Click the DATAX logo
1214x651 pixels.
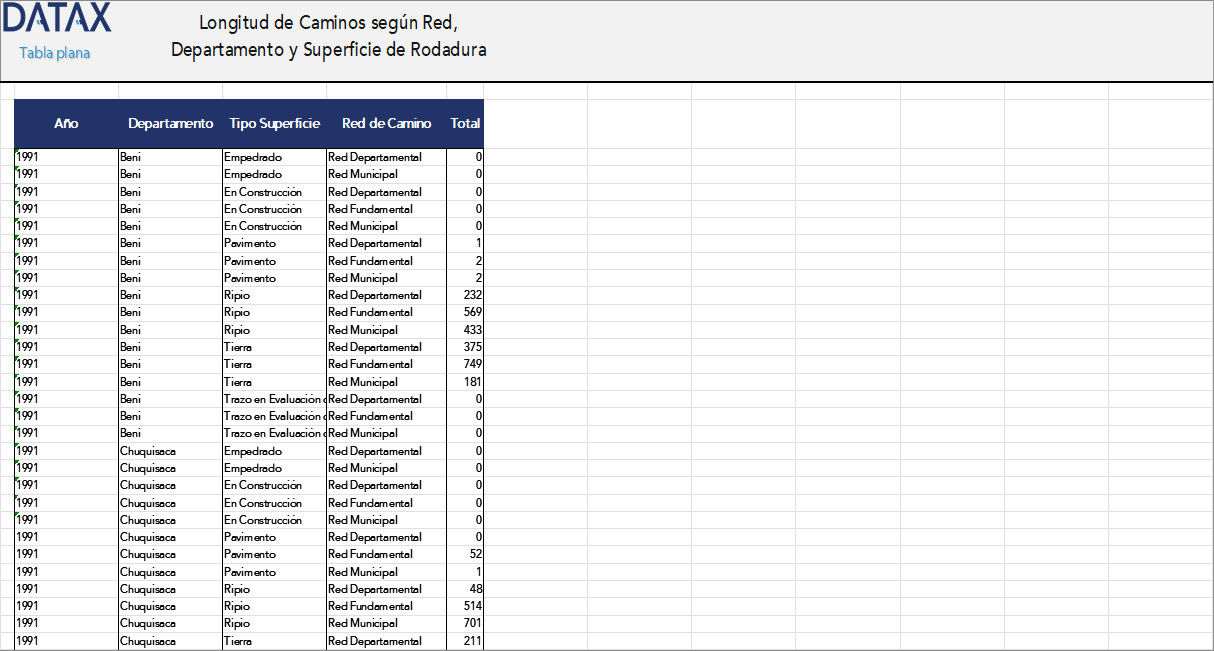[56, 18]
